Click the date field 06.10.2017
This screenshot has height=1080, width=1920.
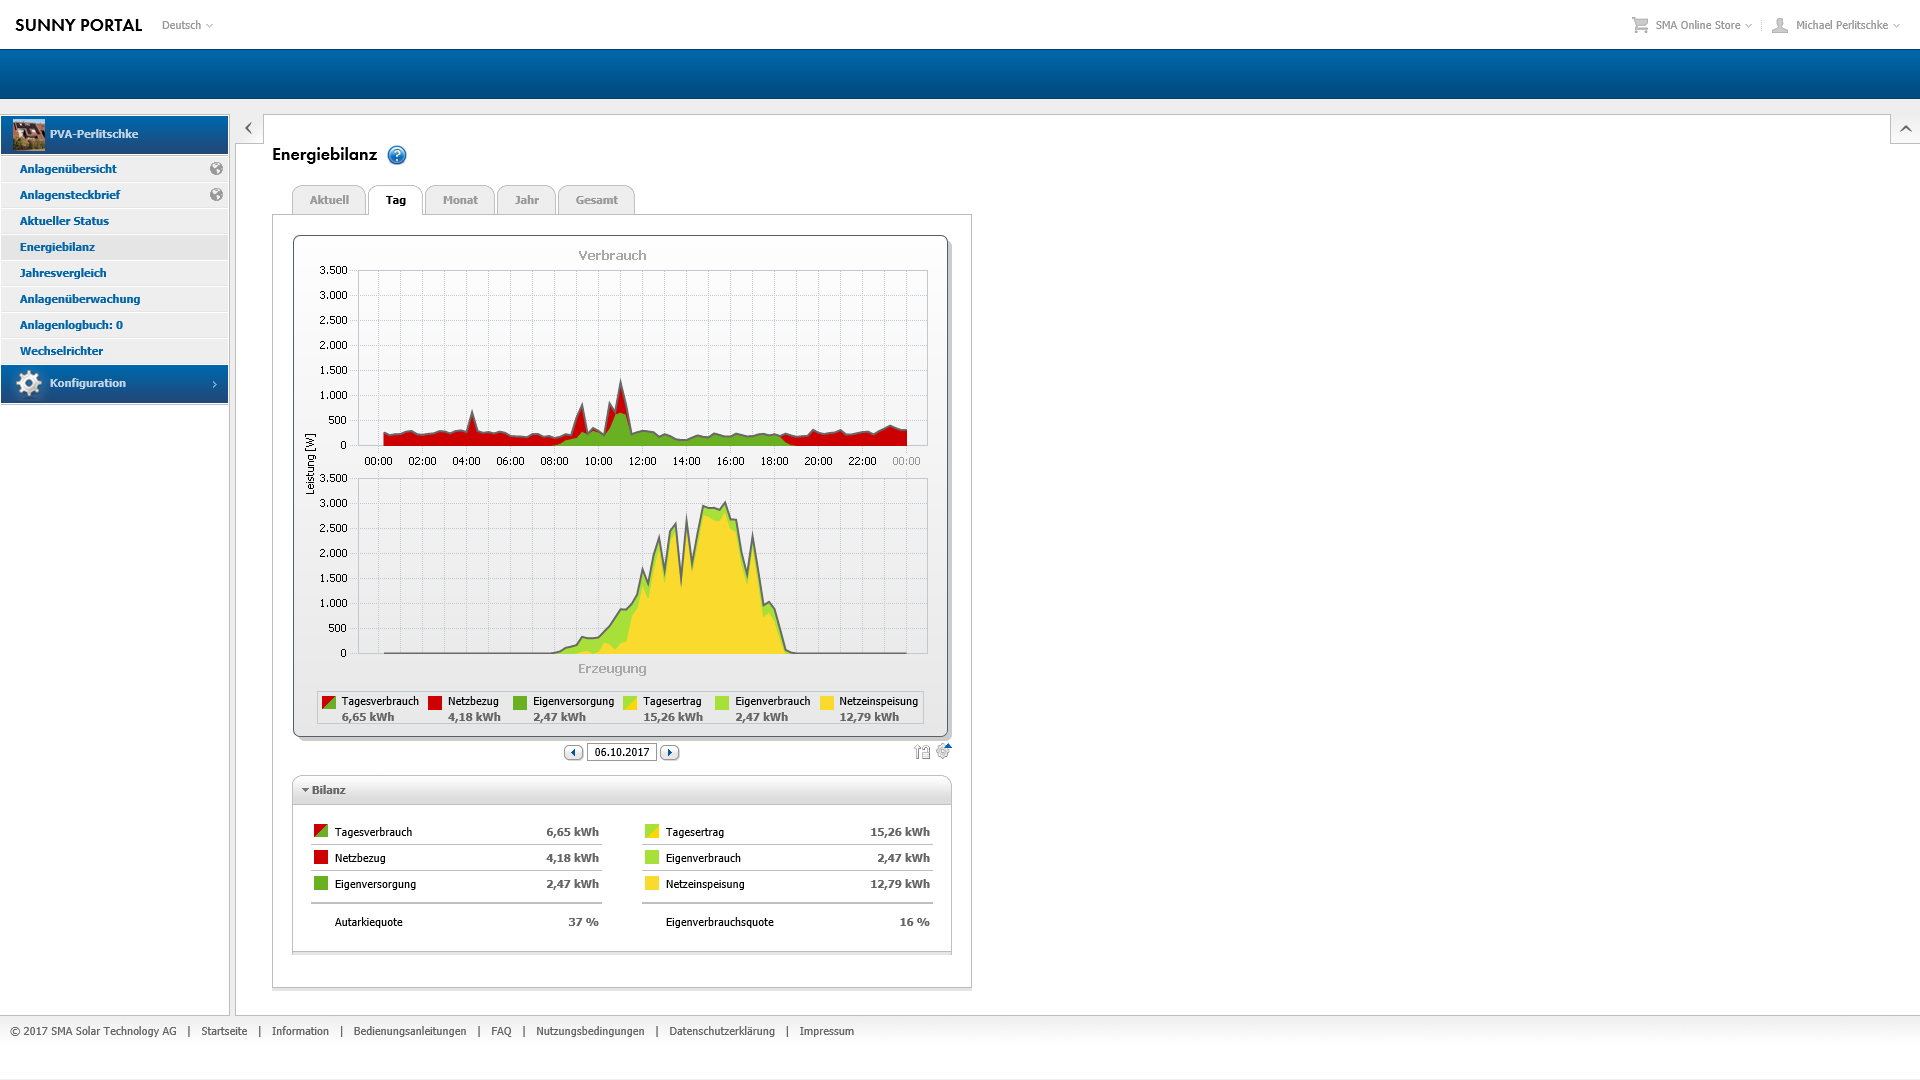[x=621, y=752]
